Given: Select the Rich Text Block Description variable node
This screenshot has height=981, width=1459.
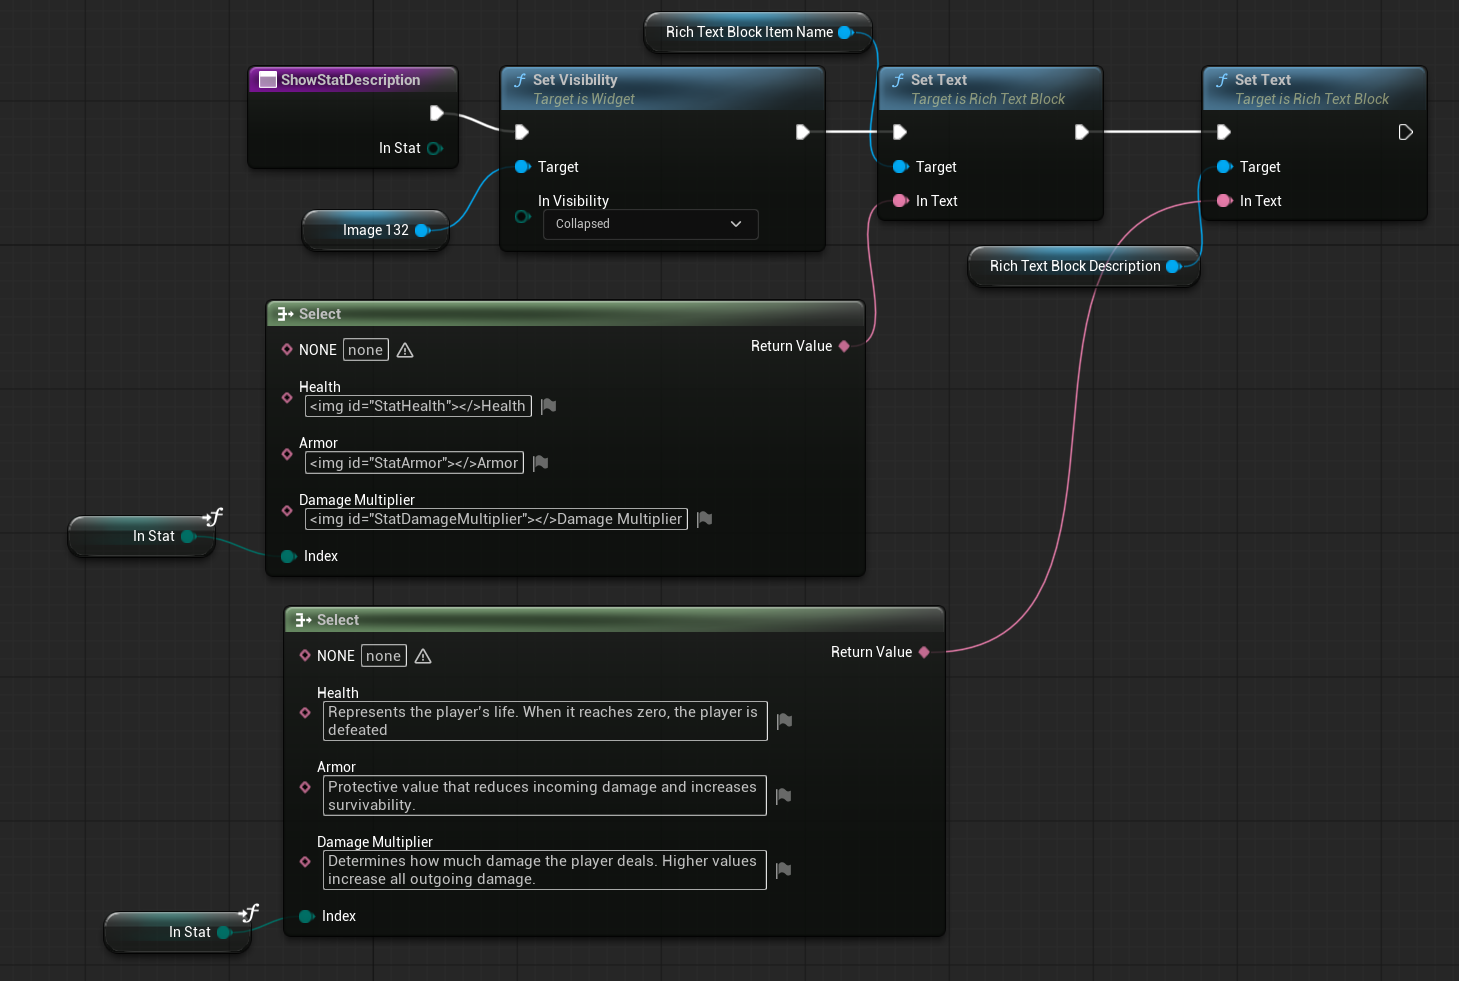Looking at the screenshot, I should 1074,266.
